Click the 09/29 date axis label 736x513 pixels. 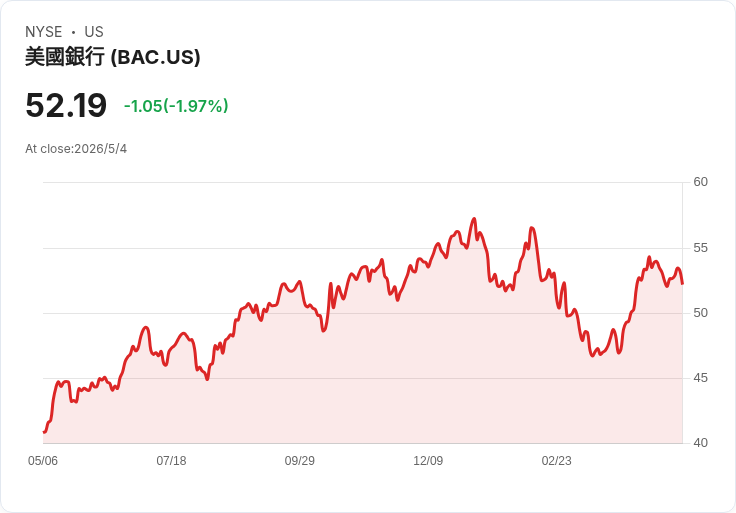[299, 460]
